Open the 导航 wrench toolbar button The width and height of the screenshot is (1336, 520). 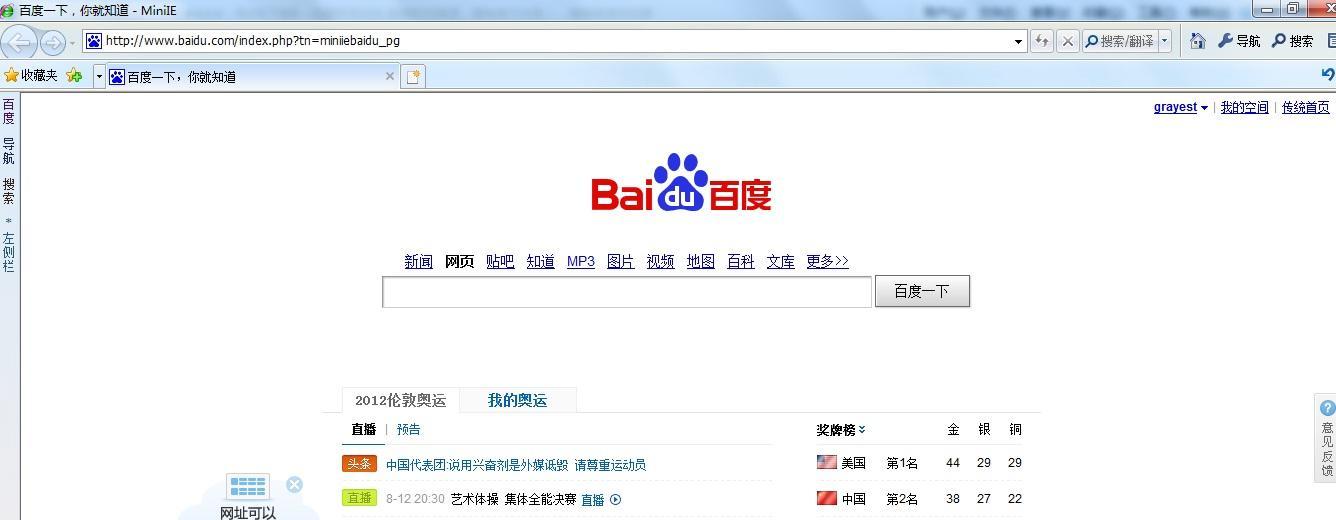1239,41
